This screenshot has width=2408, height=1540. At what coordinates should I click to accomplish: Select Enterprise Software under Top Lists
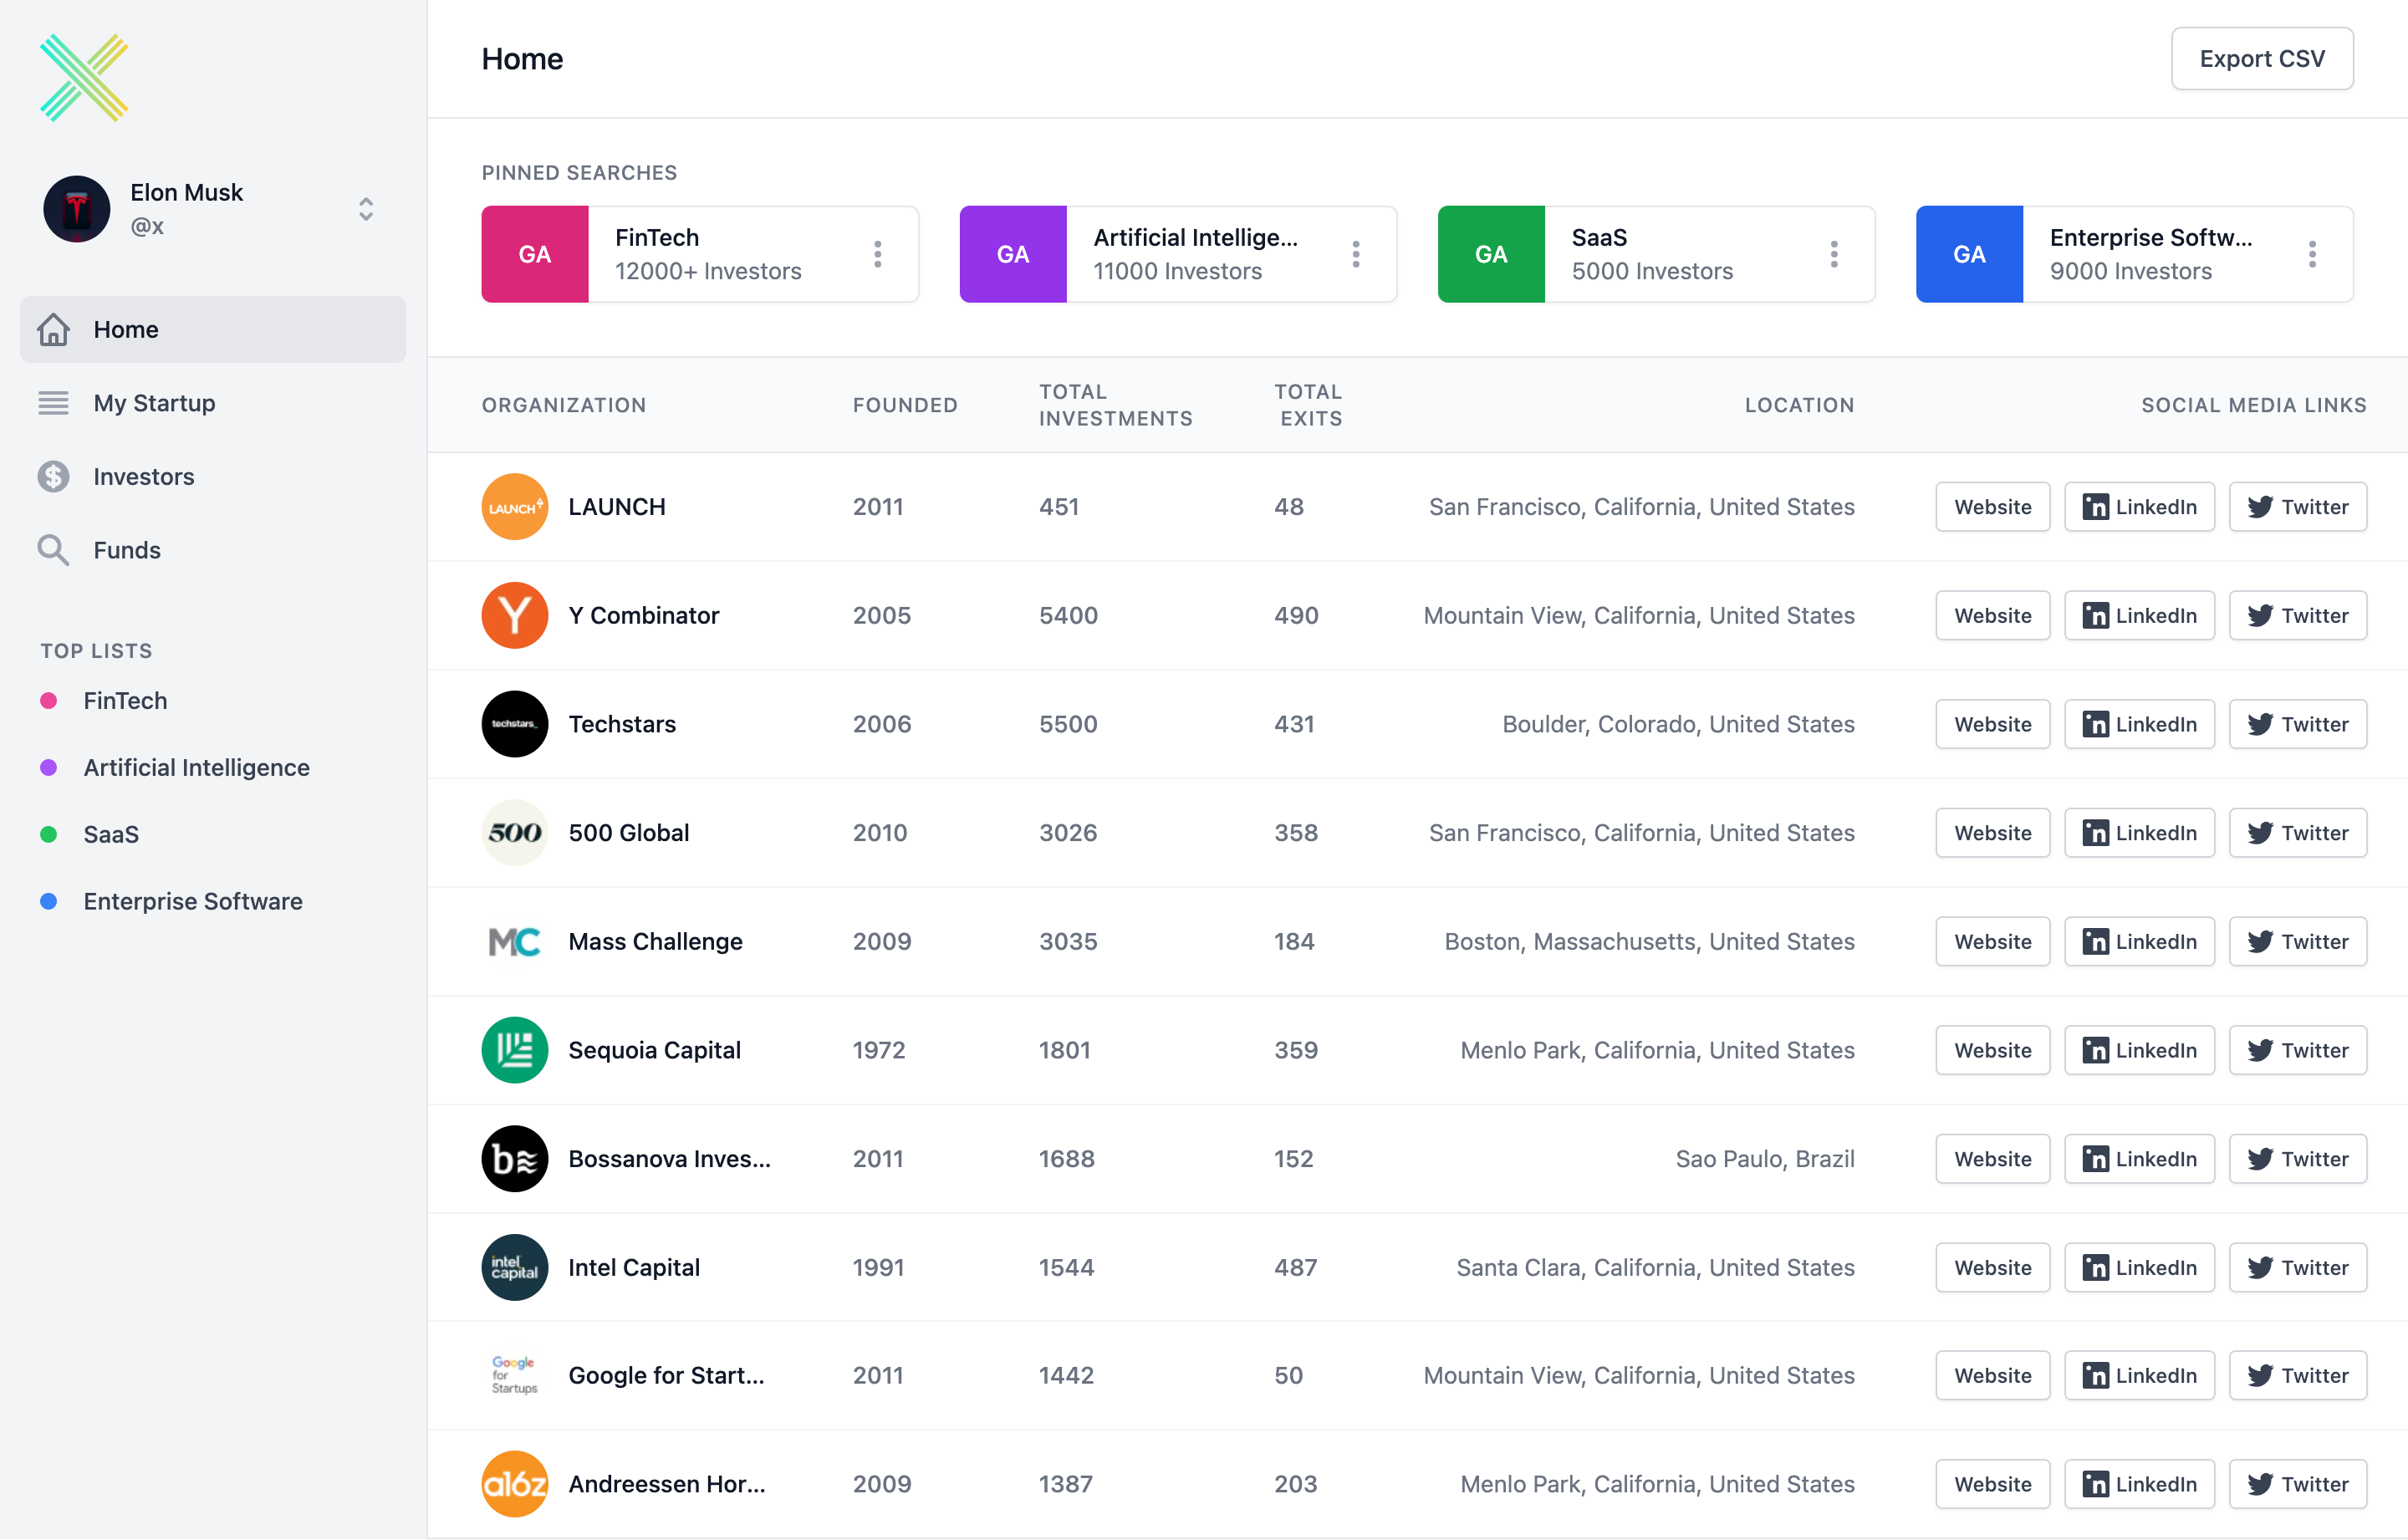coord(192,901)
